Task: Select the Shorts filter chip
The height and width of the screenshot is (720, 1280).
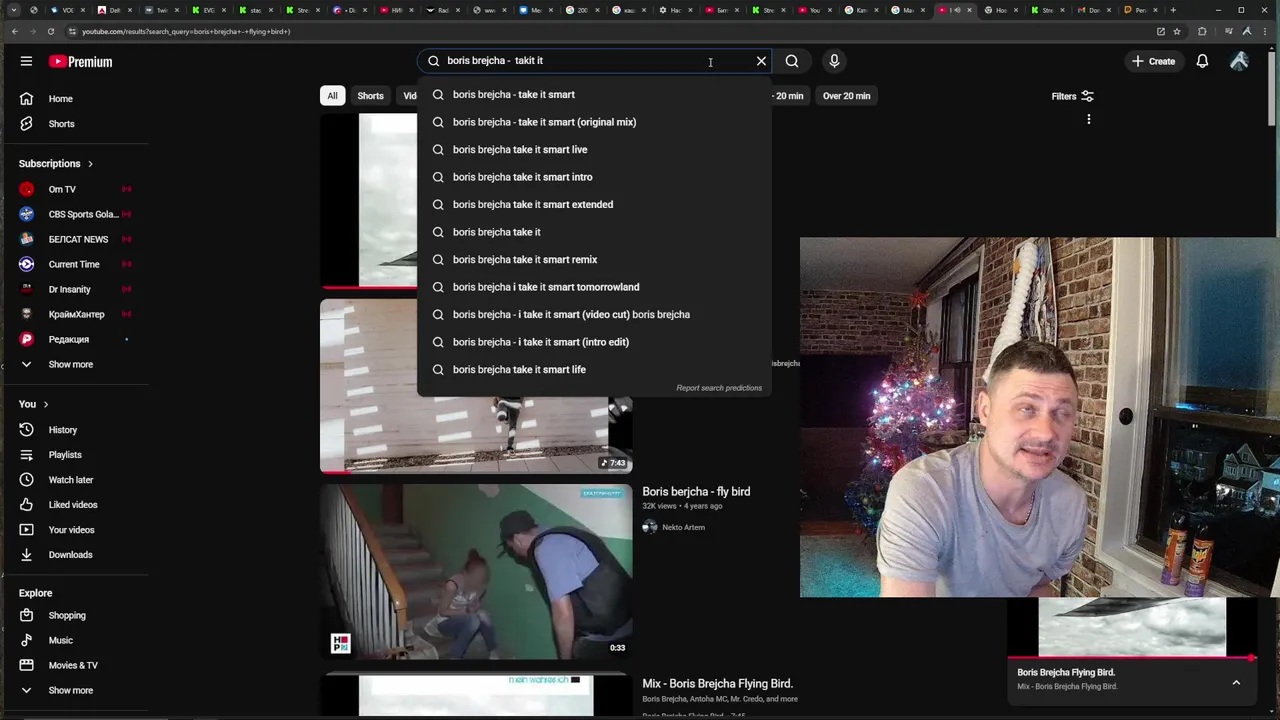Action: click(x=370, y=96)
